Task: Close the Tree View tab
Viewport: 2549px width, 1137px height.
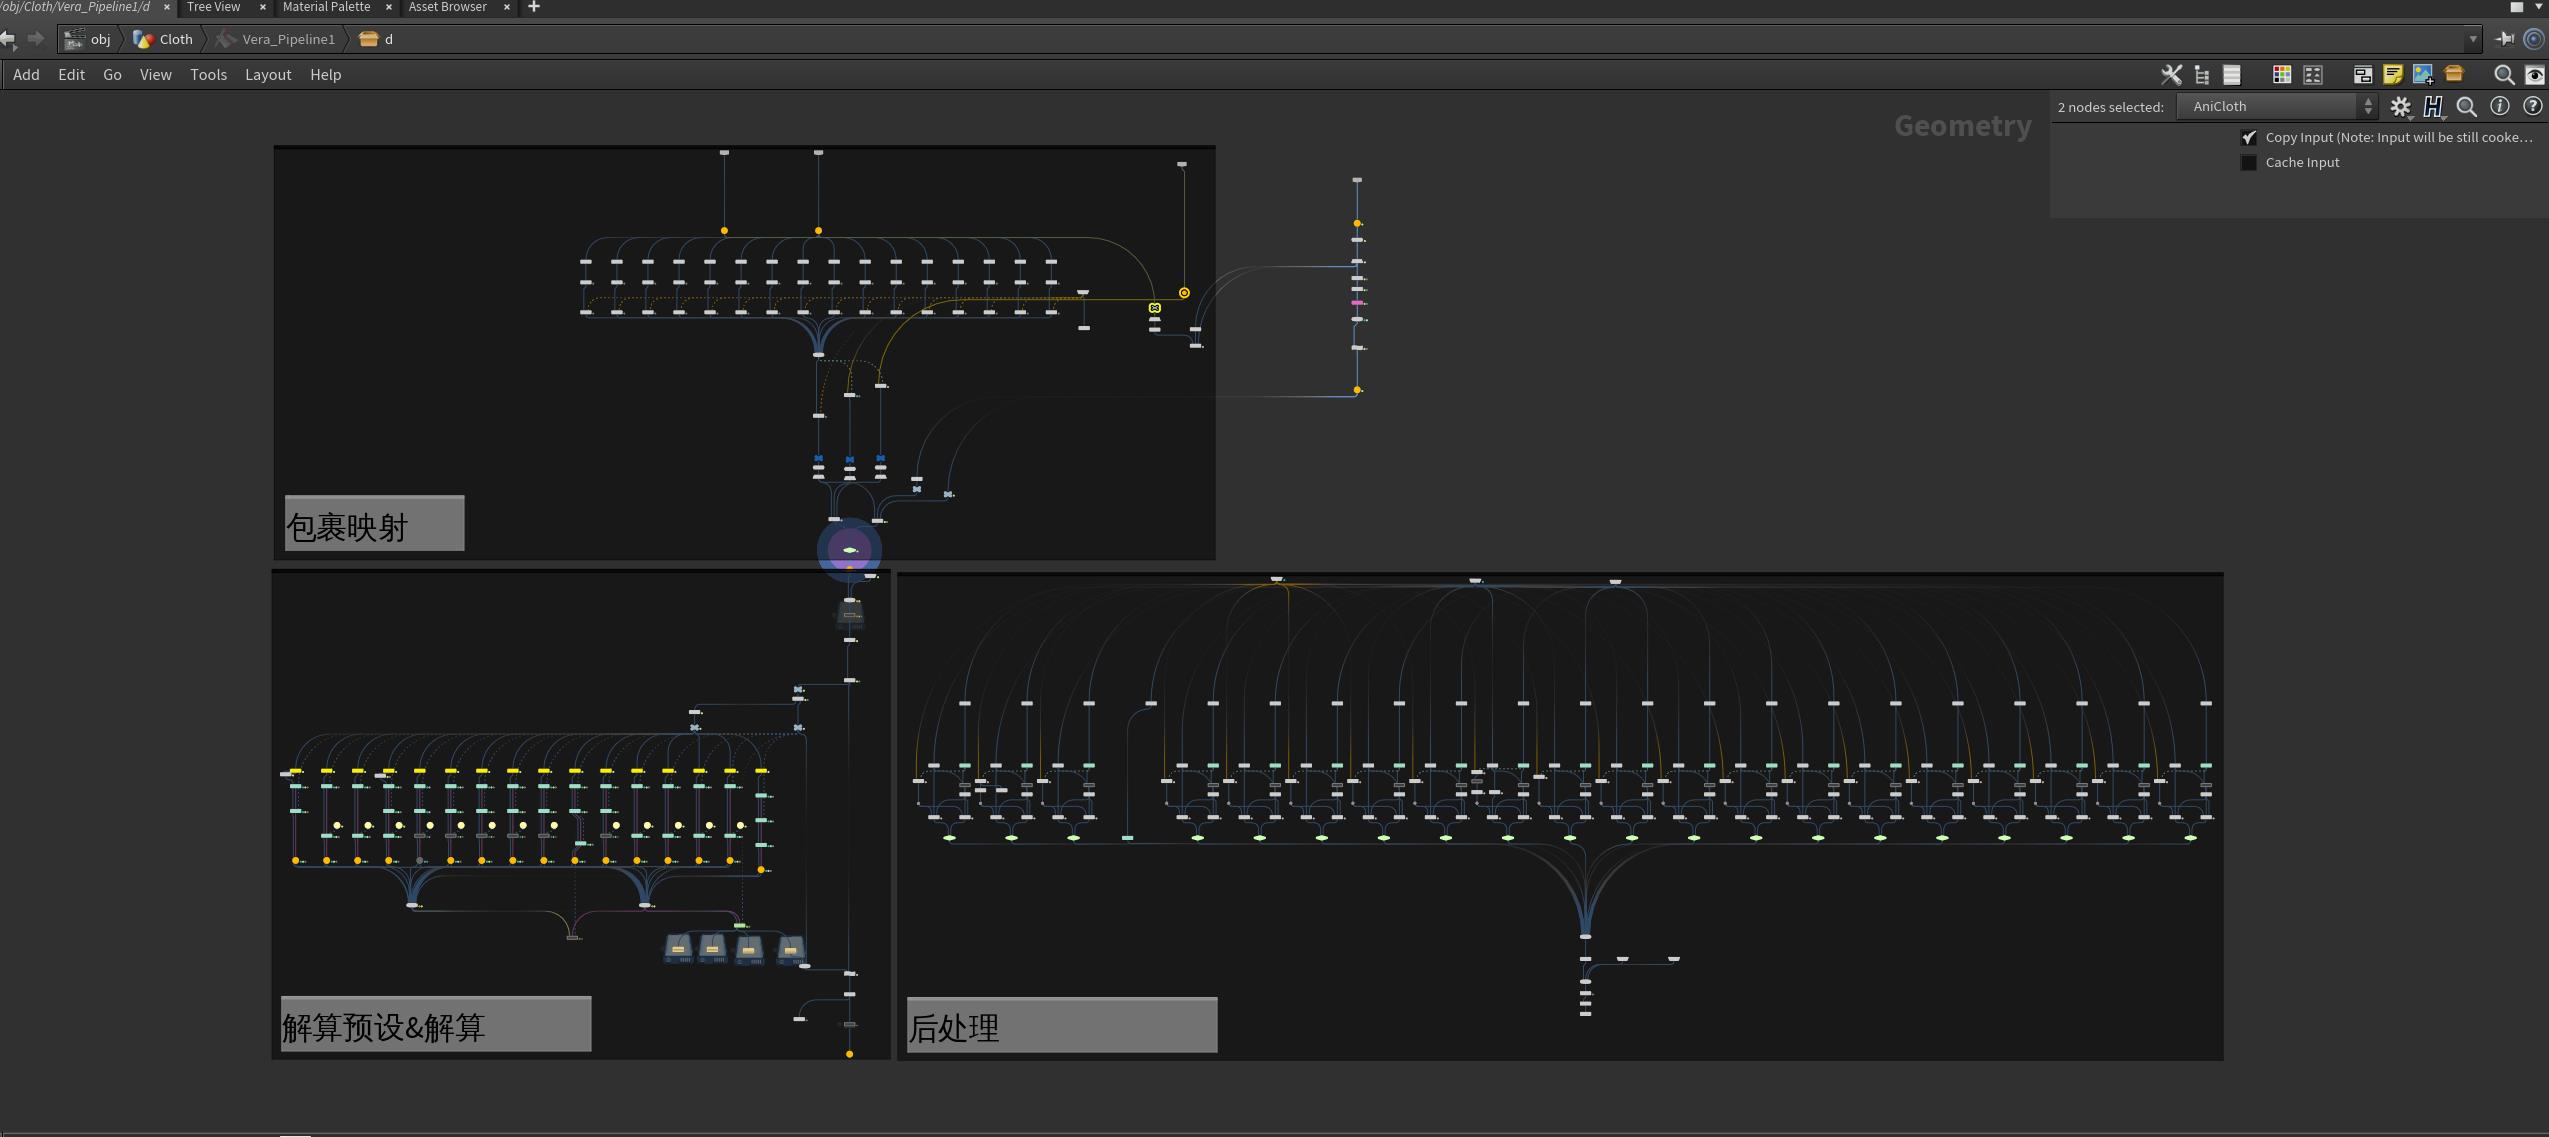Action: pos(262,7)
